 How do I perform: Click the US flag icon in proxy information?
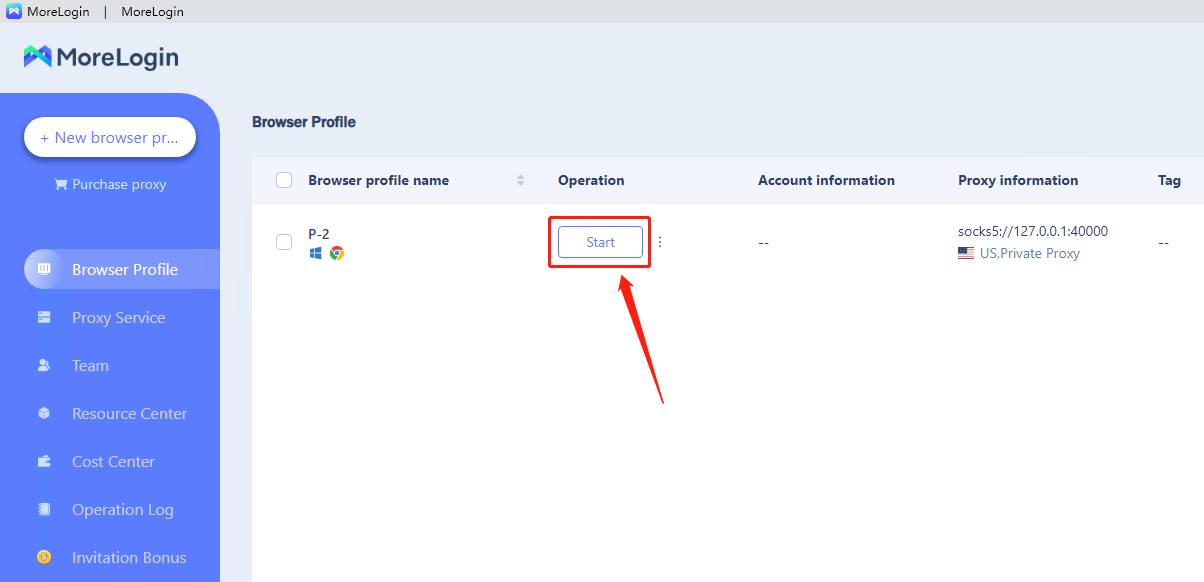tap(966, 253)
